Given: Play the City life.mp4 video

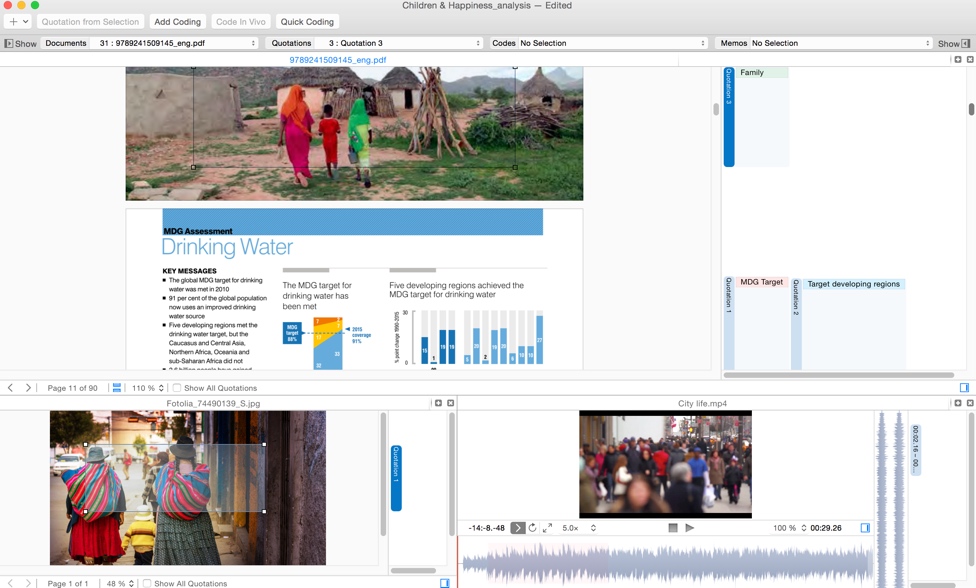Looking at the screenshot, I should pos(690,528).
